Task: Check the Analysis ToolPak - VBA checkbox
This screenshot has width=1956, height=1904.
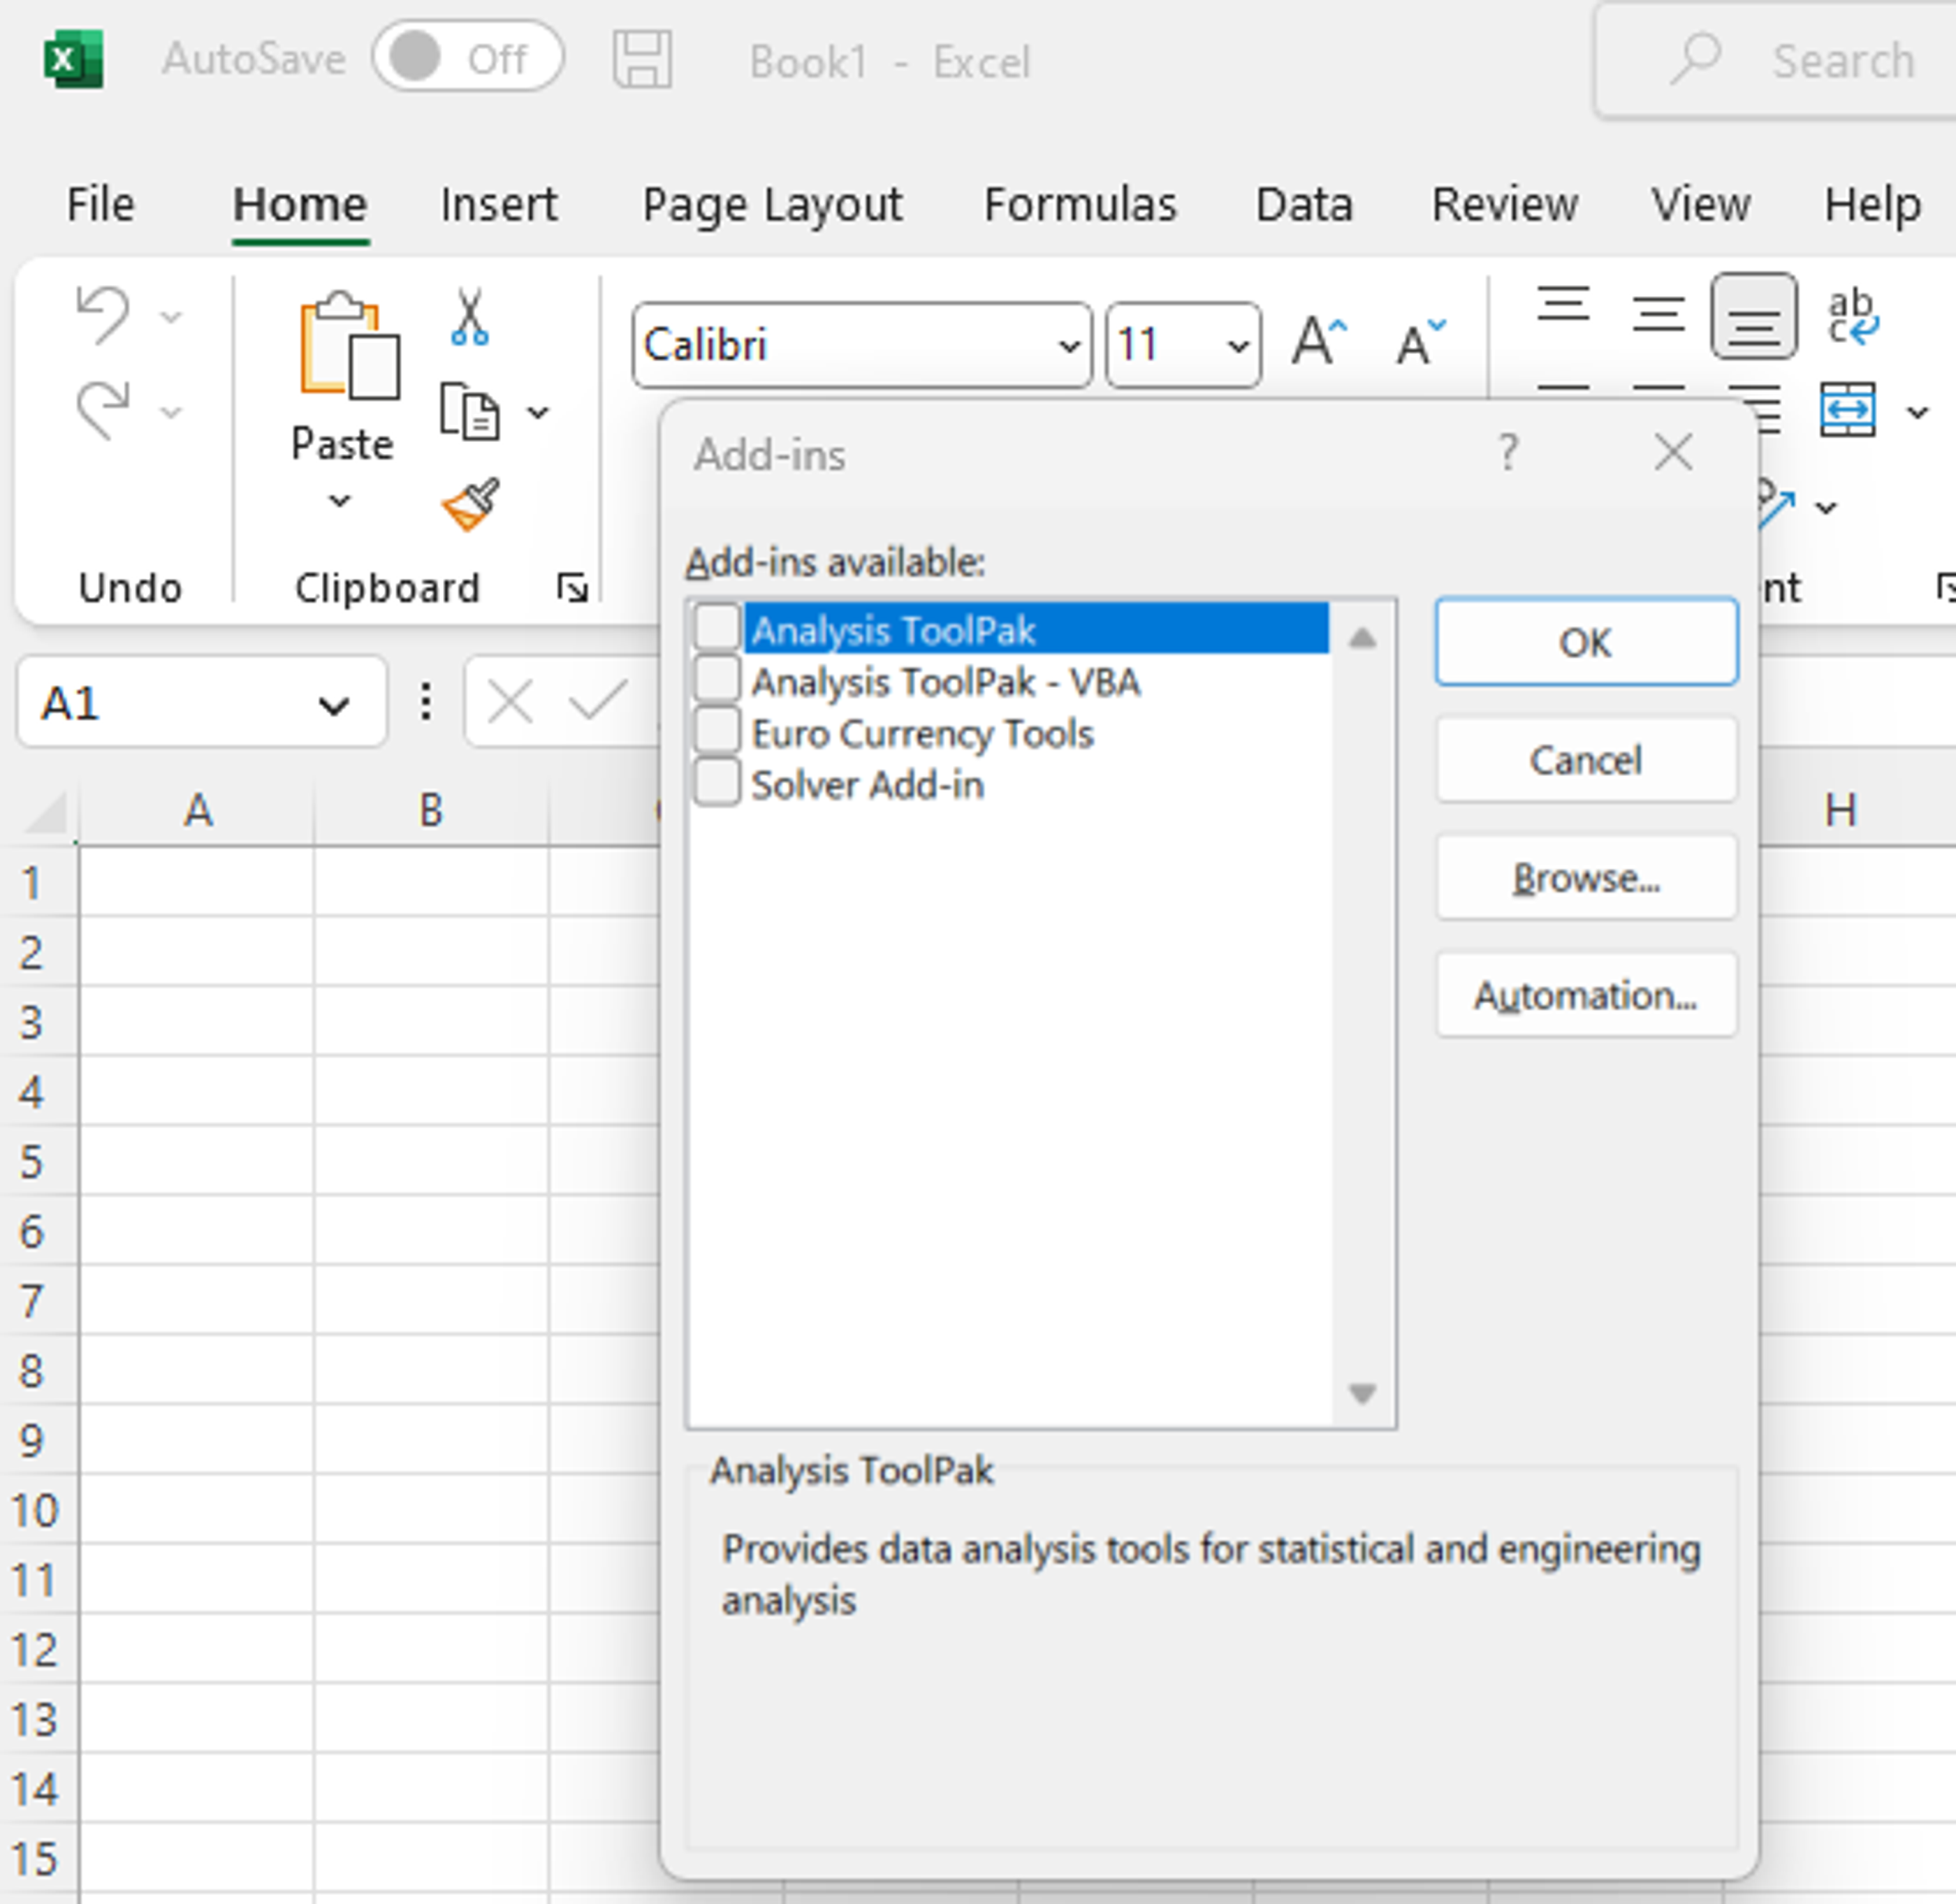Action: pos(717,679)
